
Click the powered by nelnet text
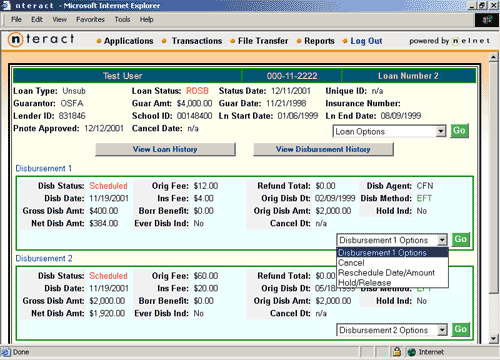click(449, 41)
